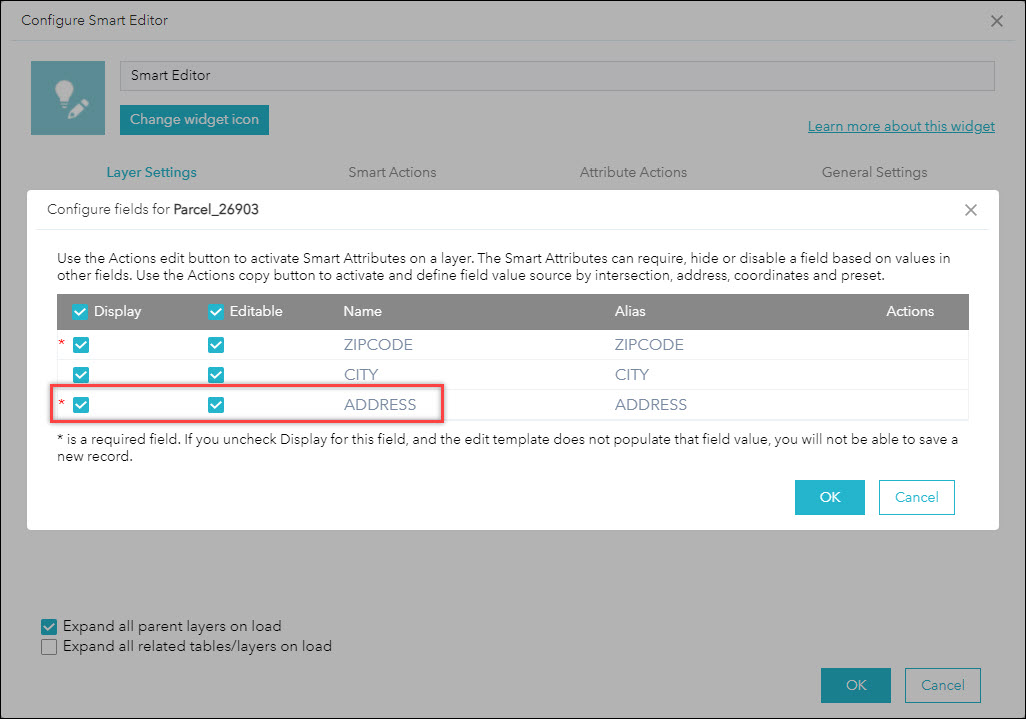Screen dimensions: 1026x719
Task: Uncheck Display for ZIPCODE field
Action: pyautogui.click(x=81, y=345)
